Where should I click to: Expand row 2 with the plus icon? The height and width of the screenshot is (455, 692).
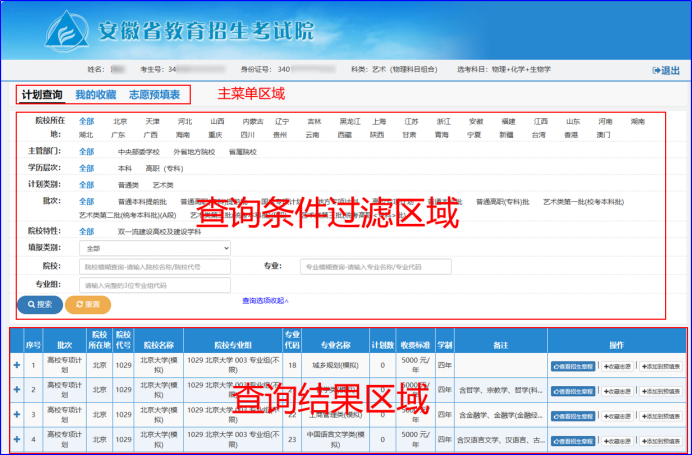[x=16, y=391]
